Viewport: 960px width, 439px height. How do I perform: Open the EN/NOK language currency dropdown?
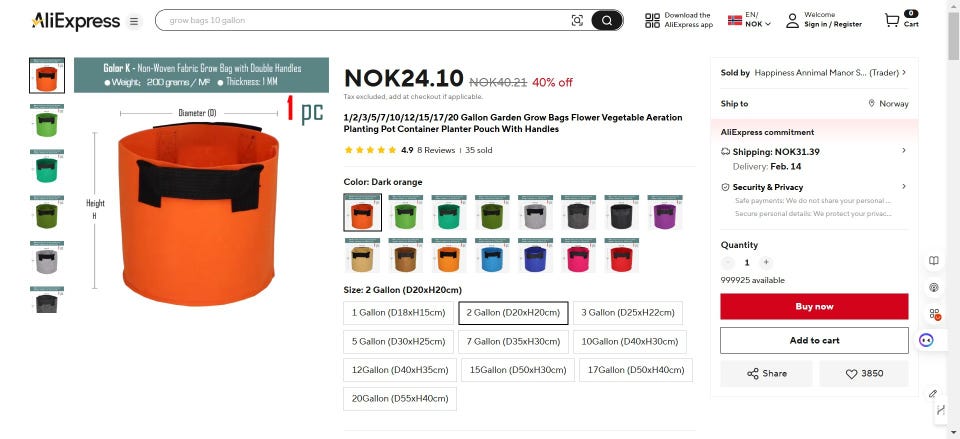pyautogui.click(x=749, y=20)
